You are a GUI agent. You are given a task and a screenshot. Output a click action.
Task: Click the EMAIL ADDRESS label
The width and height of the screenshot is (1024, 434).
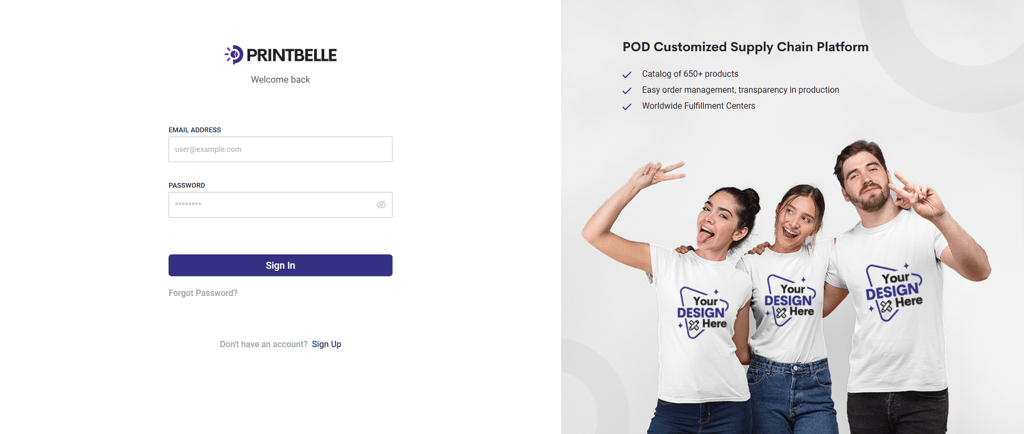pos(195,130)
